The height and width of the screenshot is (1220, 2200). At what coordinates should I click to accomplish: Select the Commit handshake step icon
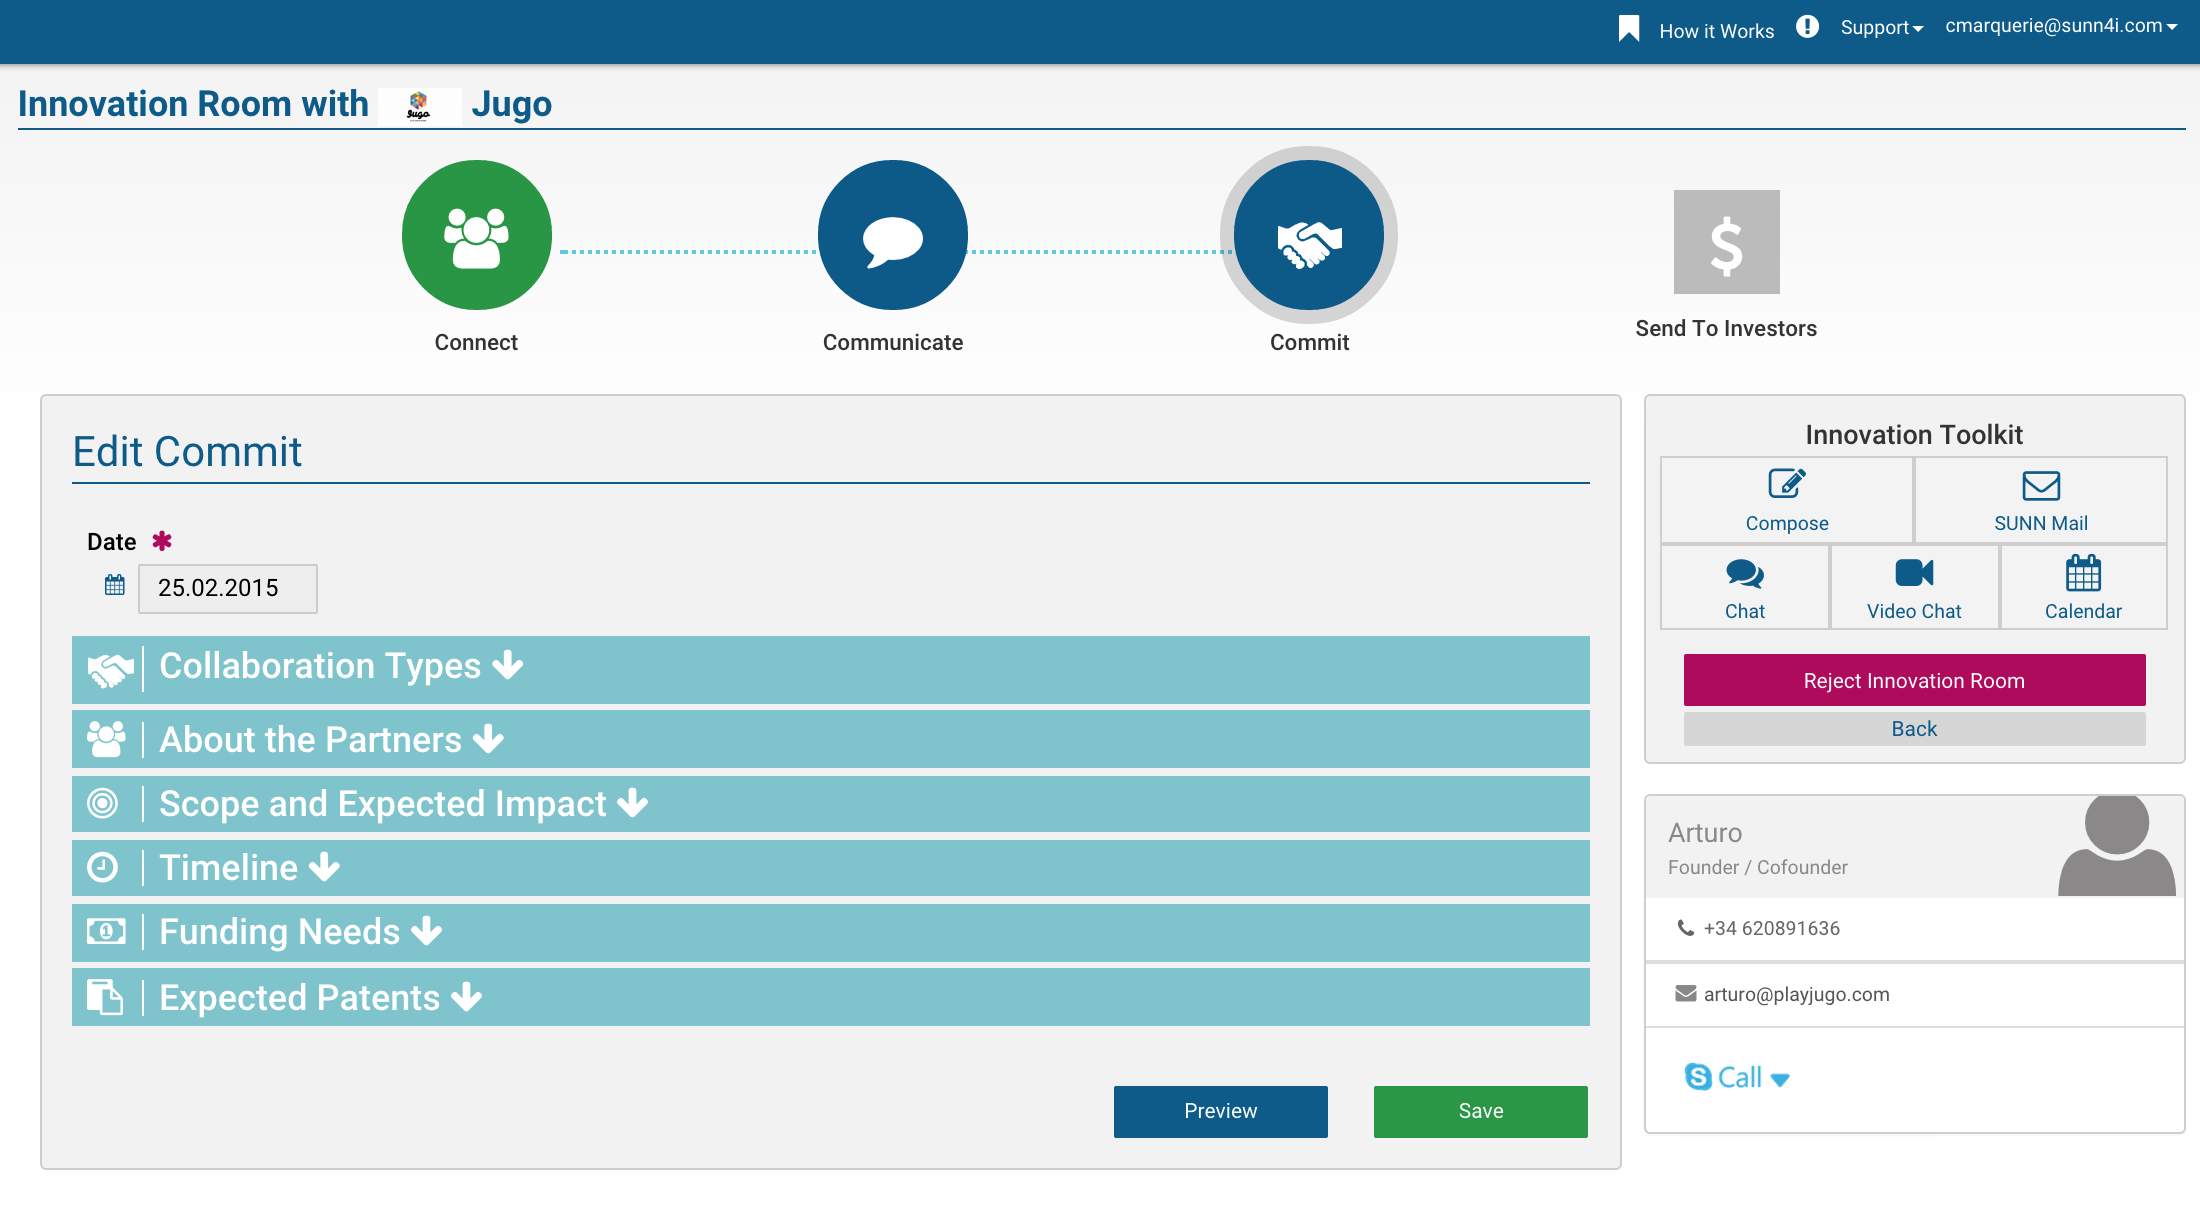[1309, 235]
